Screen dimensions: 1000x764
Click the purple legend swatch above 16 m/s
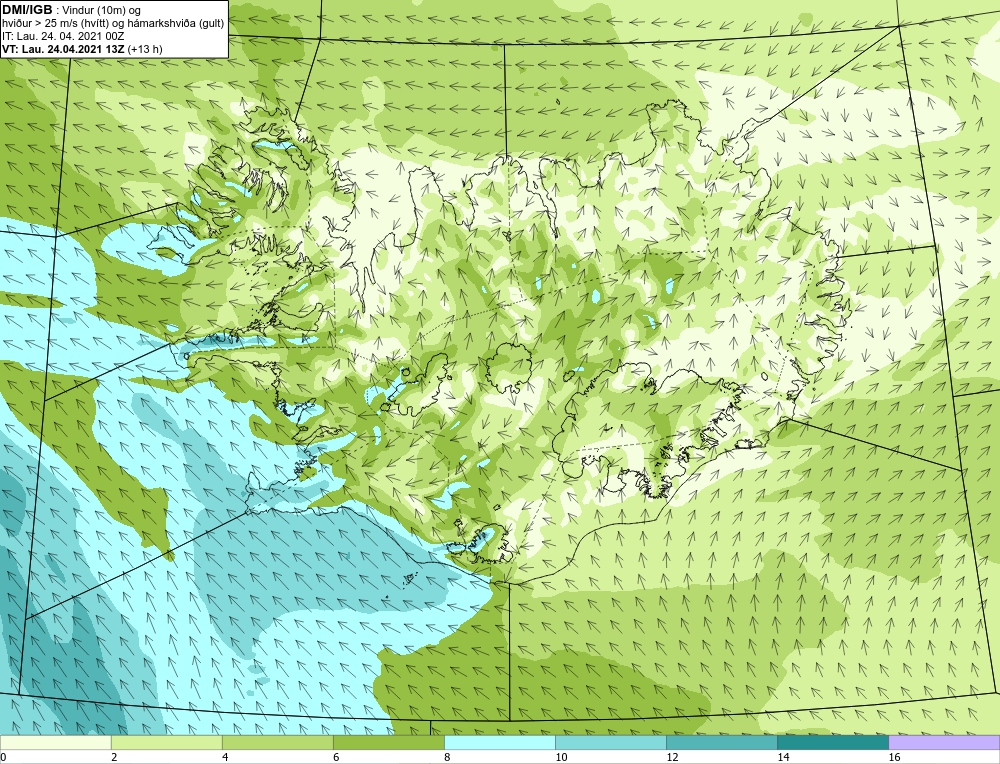[x=944, y=742]
